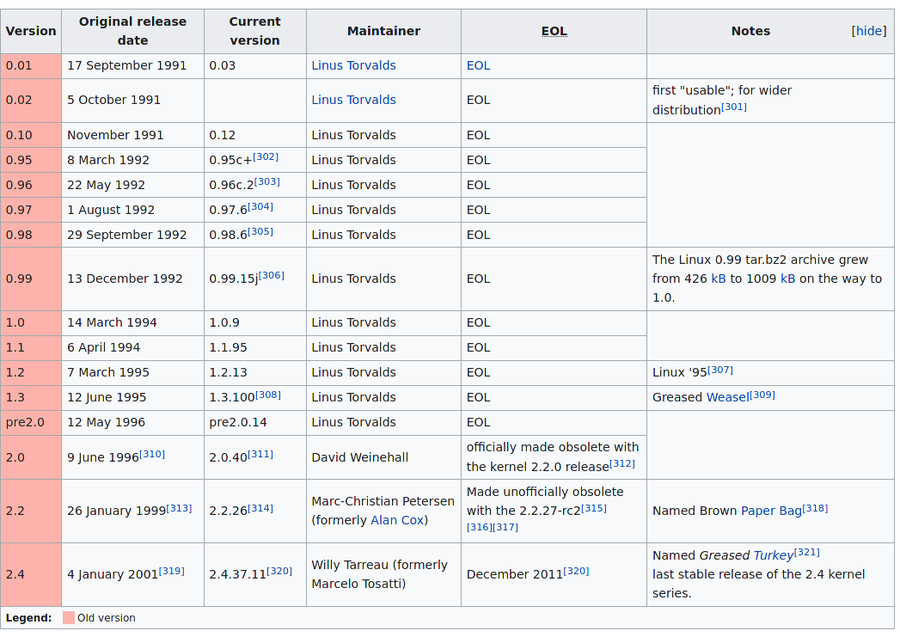Open citation 315 after 2.2.27-rc2
Screen dimensions: 900x637
(593, 508)
